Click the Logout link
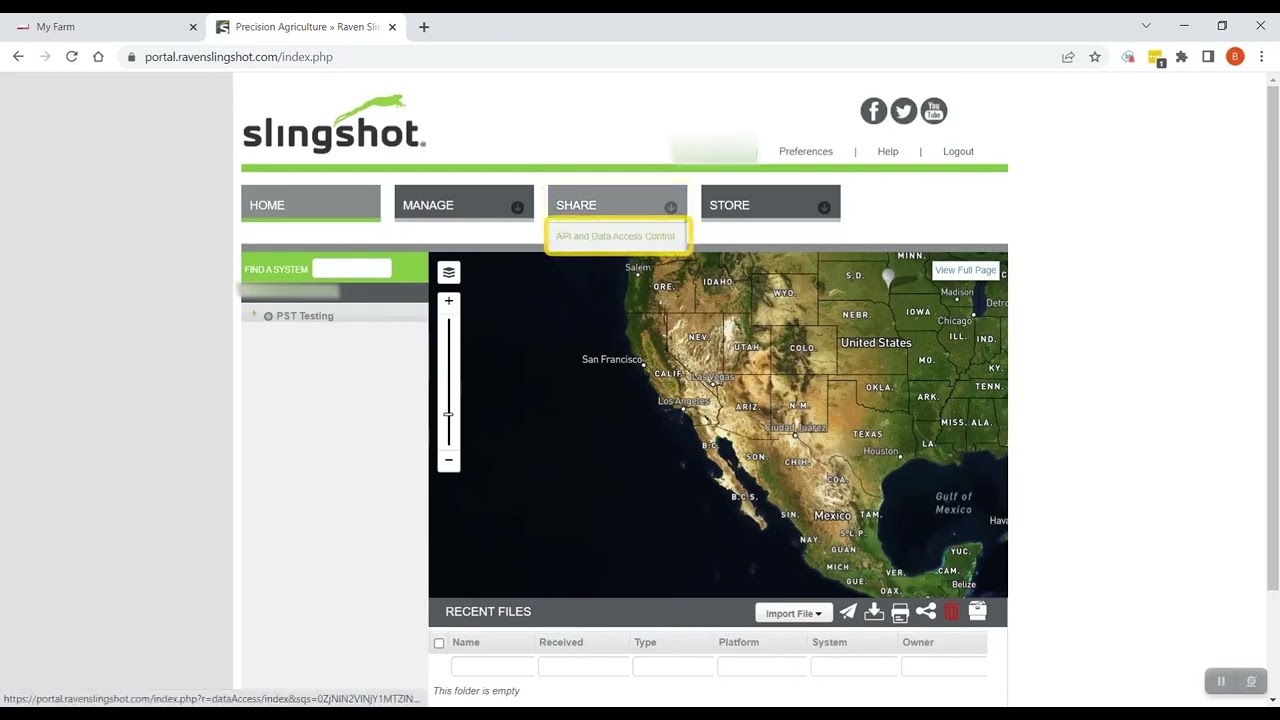The width and height of the screenshot is (1280, 720). click(x=958, y=152)
